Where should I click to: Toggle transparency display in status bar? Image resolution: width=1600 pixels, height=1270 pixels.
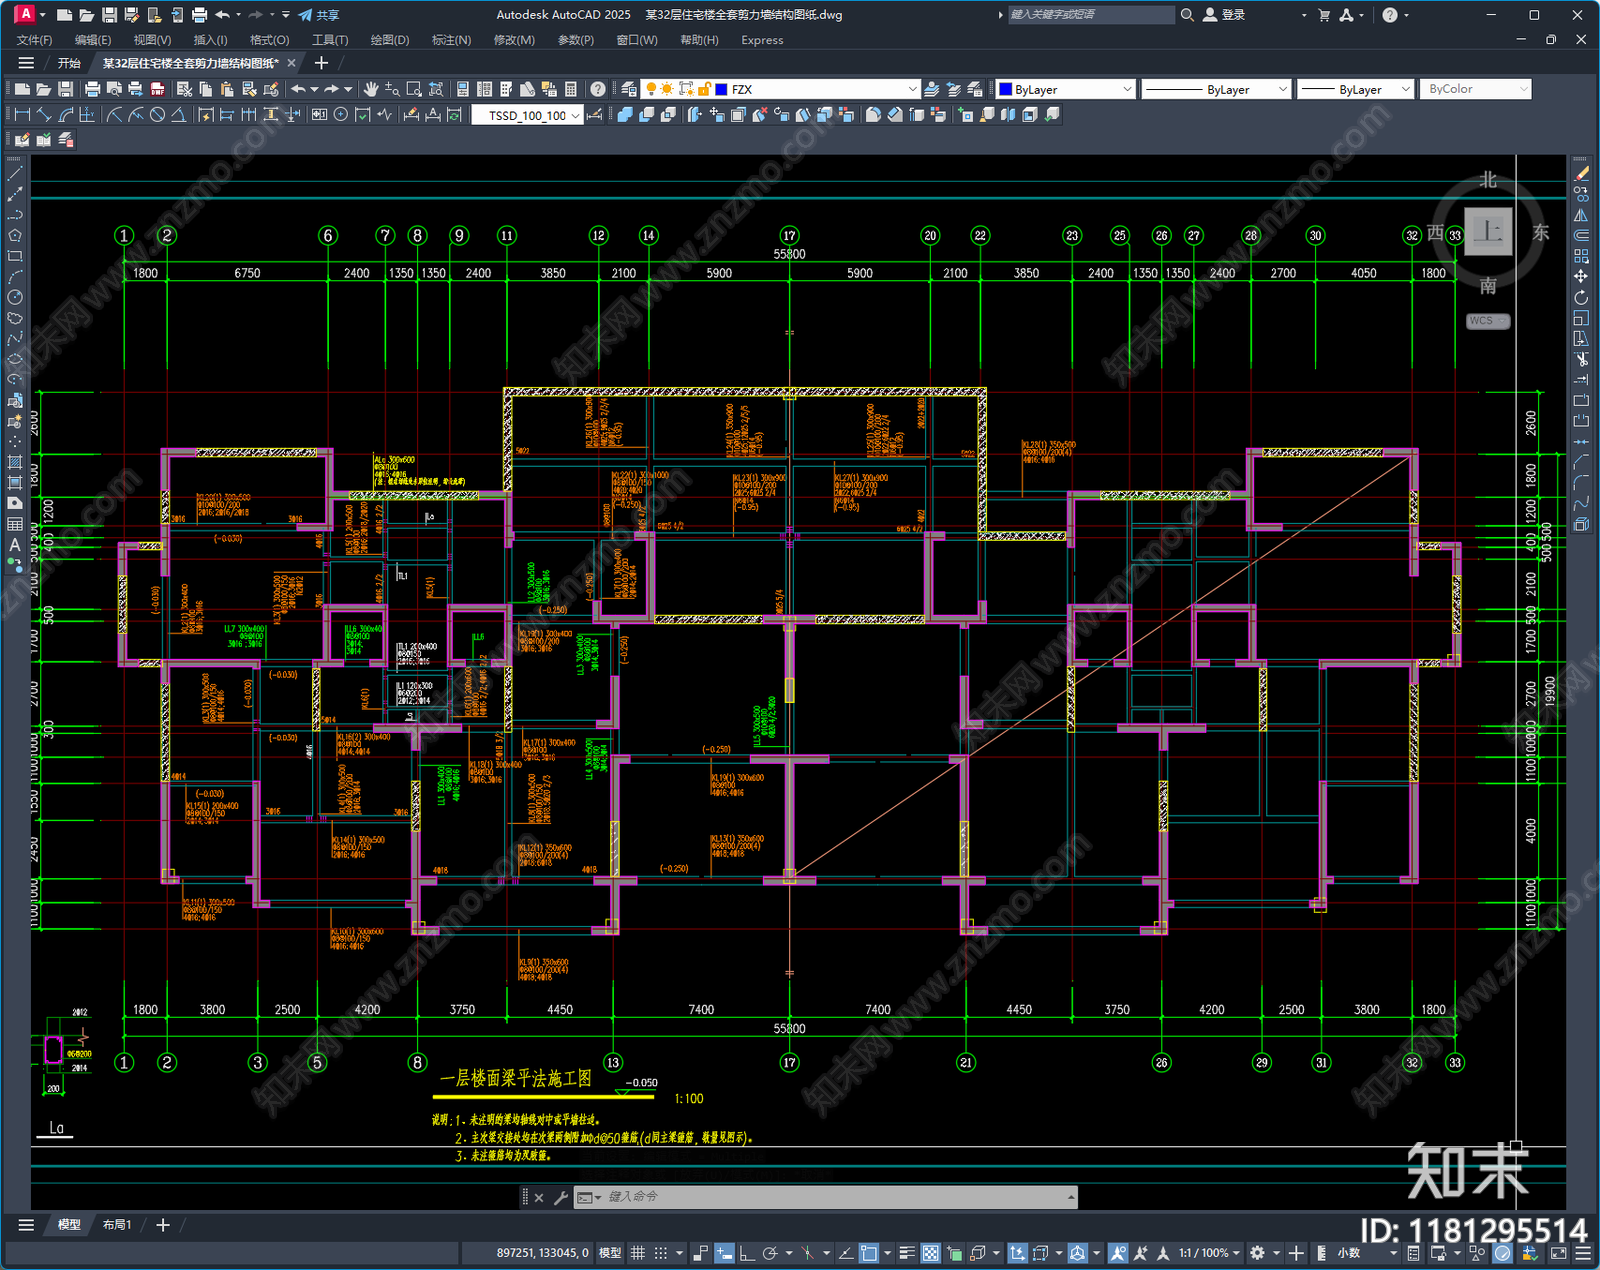[930, 1253]
